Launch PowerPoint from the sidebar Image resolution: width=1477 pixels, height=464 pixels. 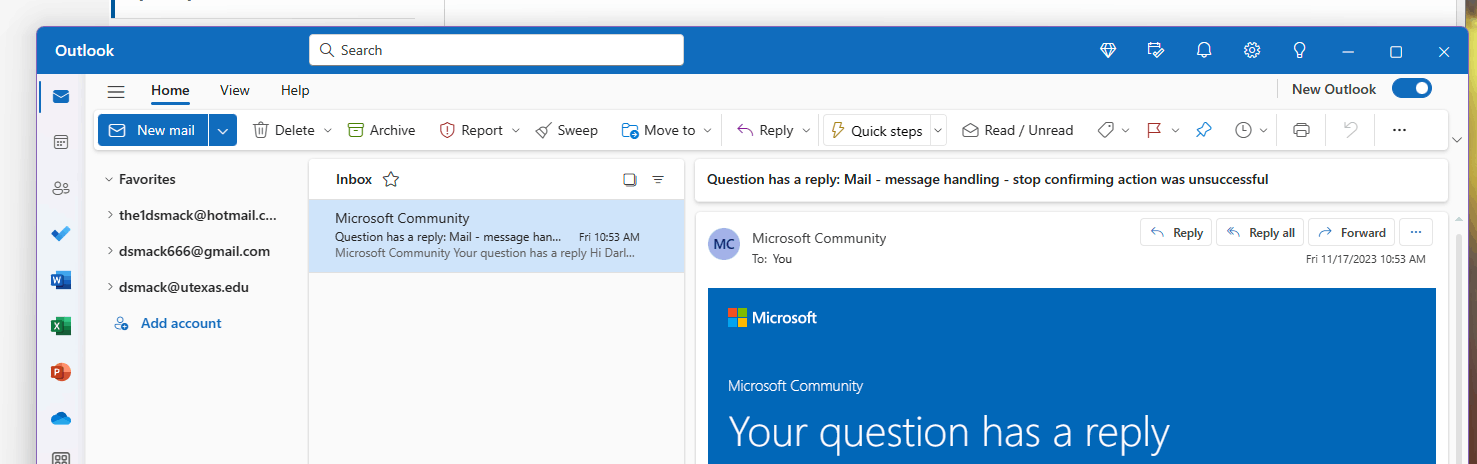pos(61,372)
